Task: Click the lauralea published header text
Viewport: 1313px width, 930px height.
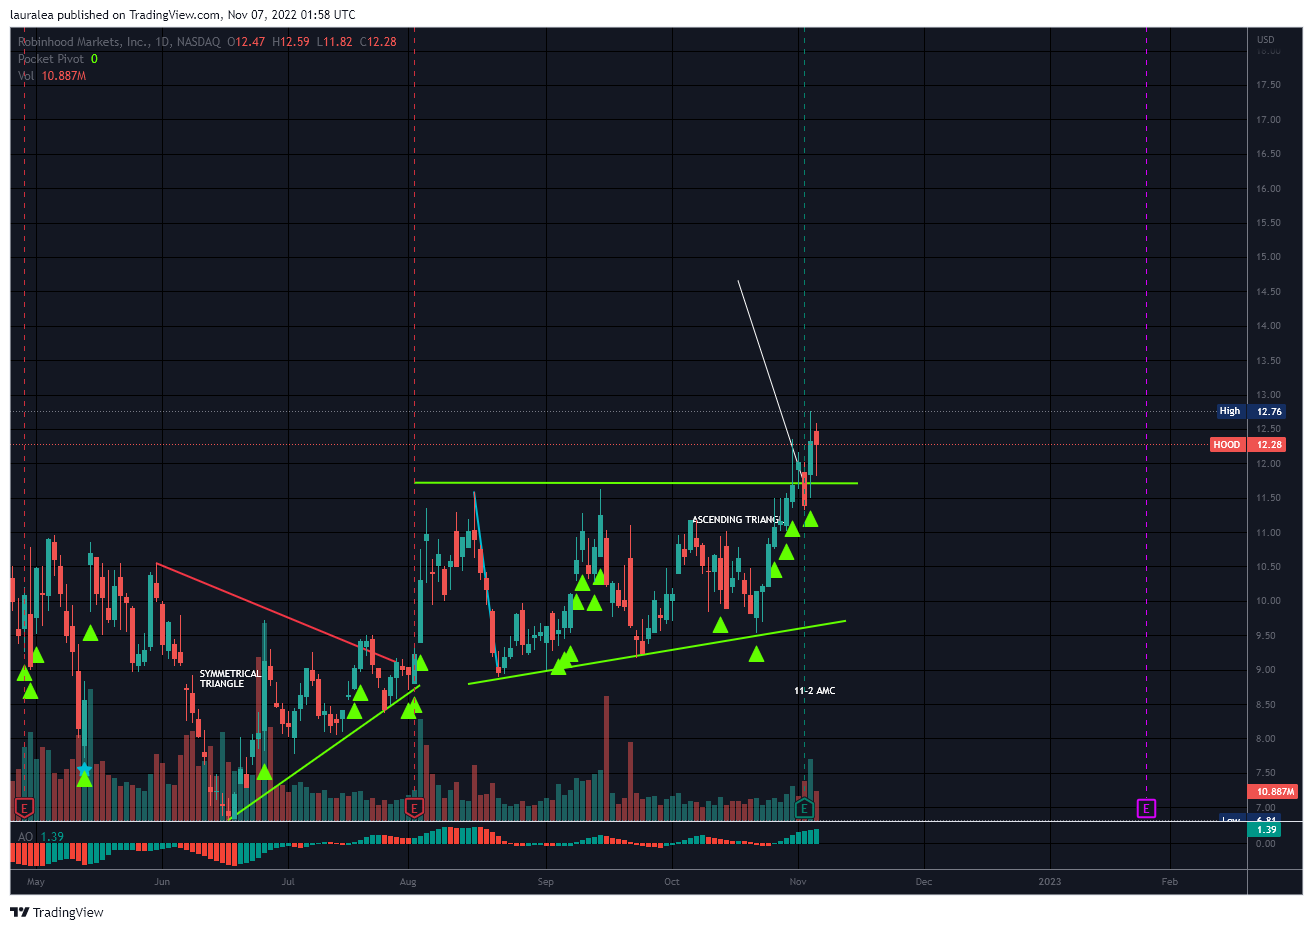Action: click(x=182, y=15)
